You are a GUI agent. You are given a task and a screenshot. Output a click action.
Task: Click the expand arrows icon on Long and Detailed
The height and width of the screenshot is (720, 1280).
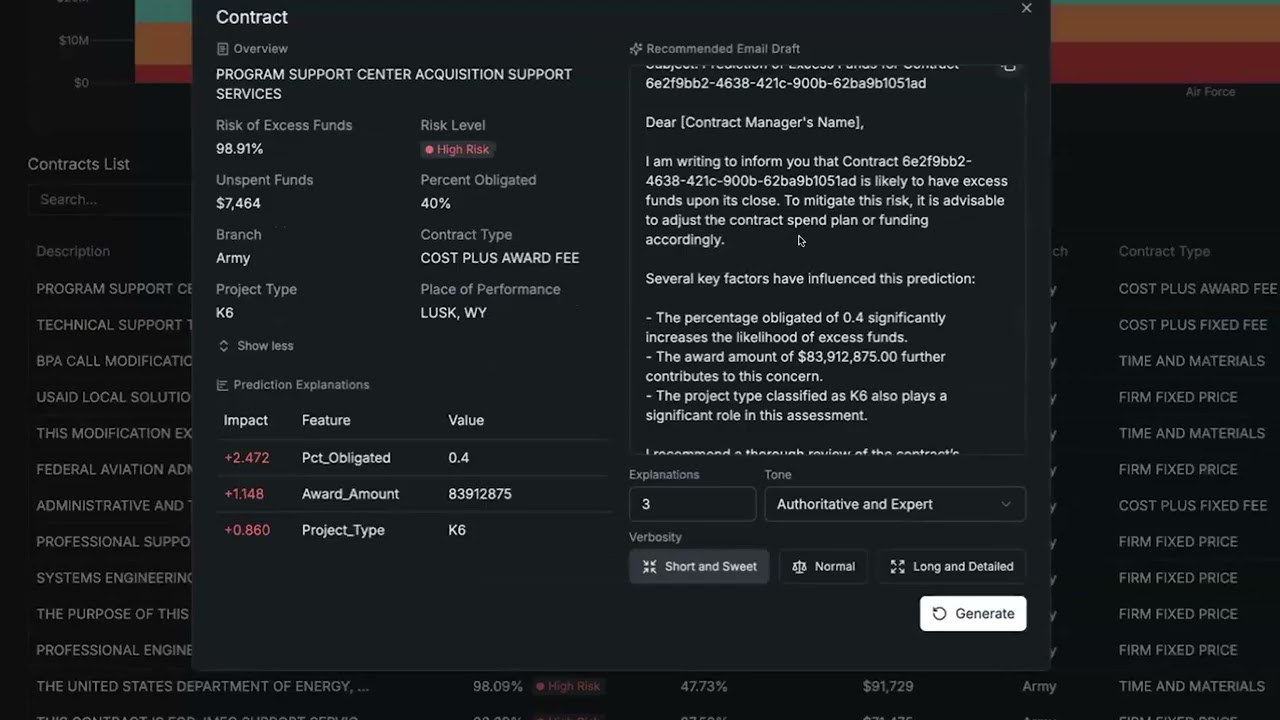click(x=897, y=567)
